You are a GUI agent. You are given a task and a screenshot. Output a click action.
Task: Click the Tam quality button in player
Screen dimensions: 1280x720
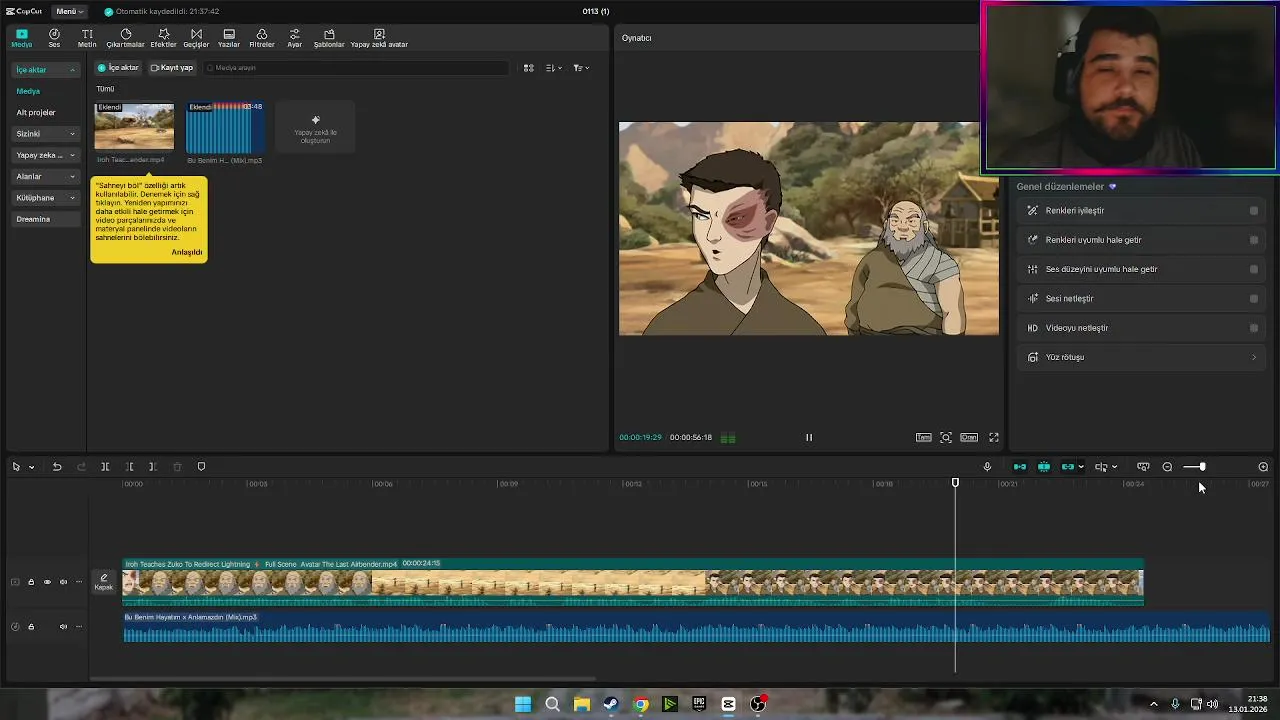click(x=924, y=437)
